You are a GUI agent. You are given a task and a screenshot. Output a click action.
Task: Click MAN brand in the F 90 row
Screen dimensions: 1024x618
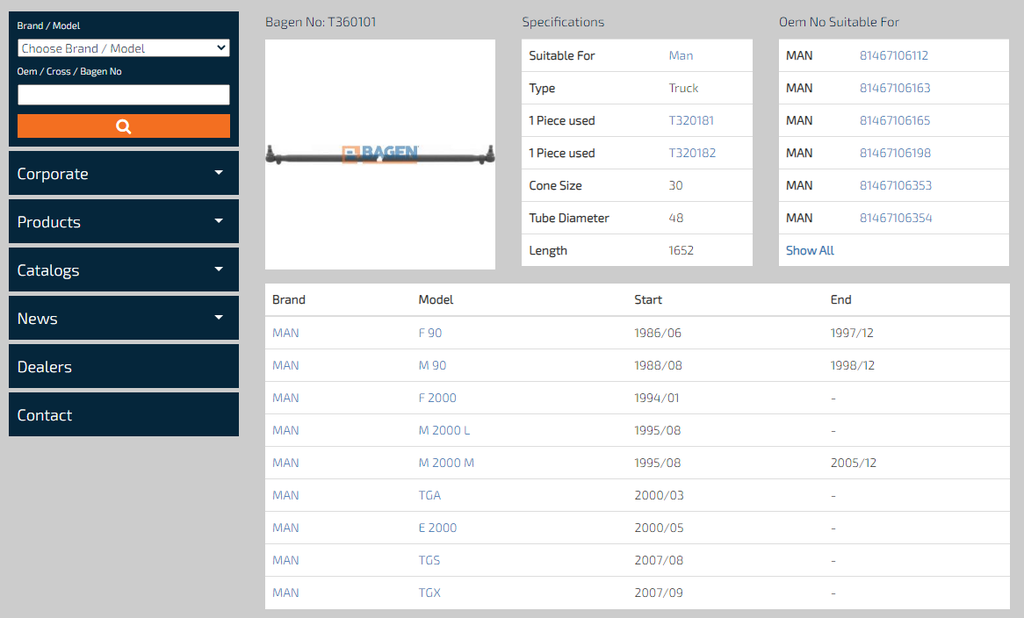pyautogui.click(x=285, y=333)
